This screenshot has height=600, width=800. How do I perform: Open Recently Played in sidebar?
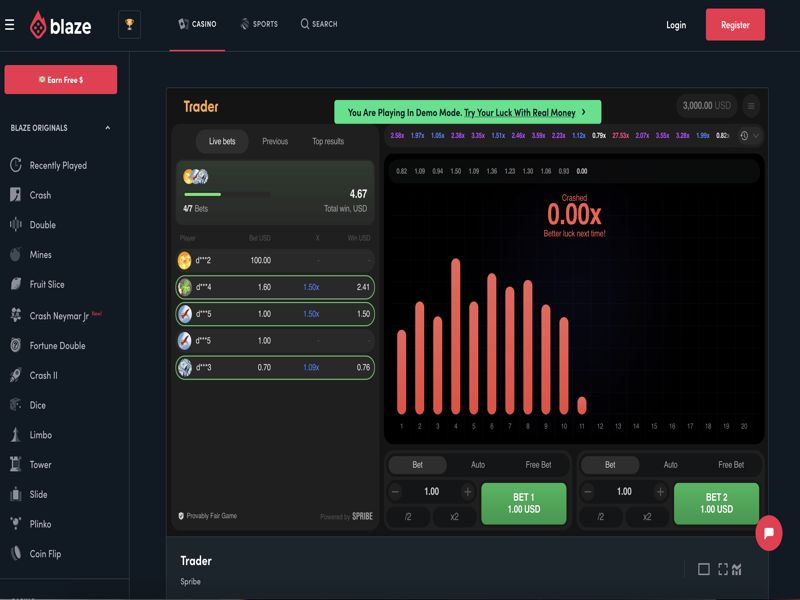coord(49,165)
